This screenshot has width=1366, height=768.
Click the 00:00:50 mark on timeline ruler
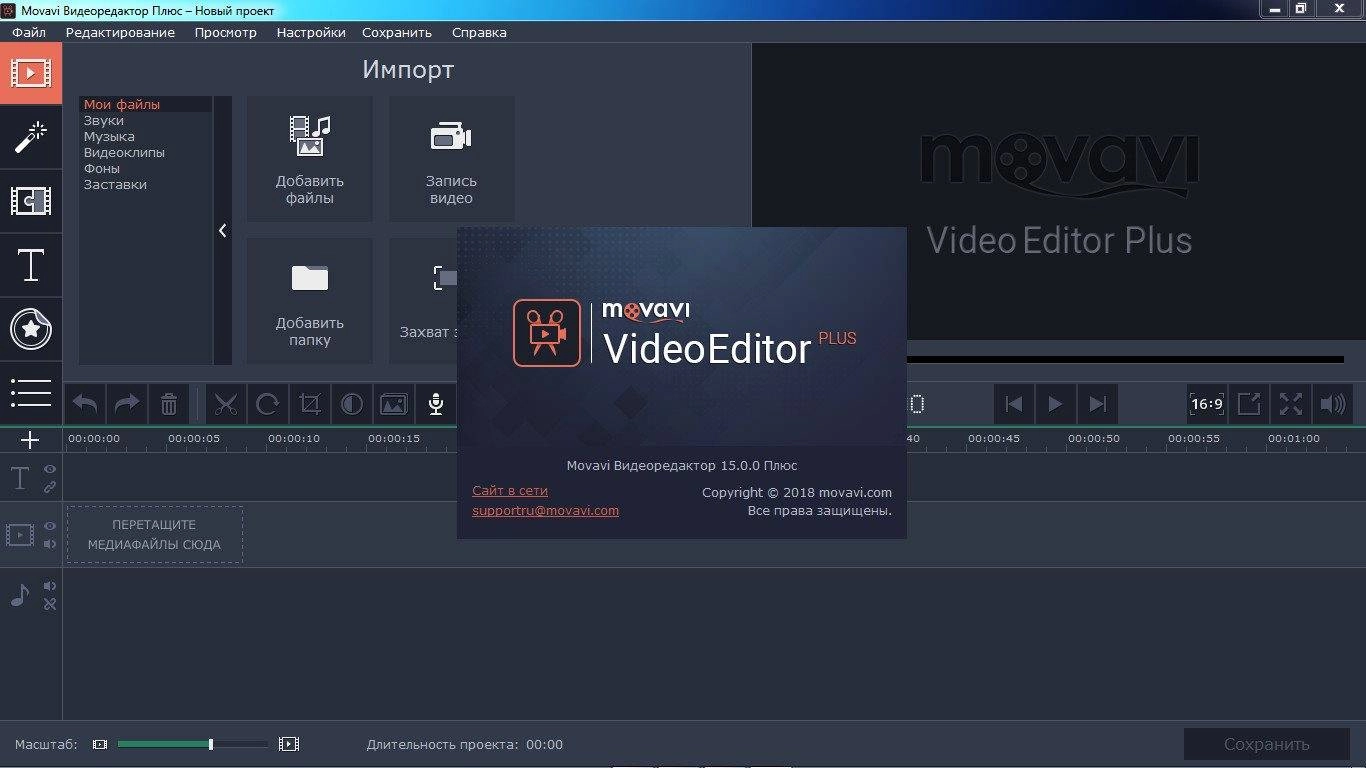1094,438
